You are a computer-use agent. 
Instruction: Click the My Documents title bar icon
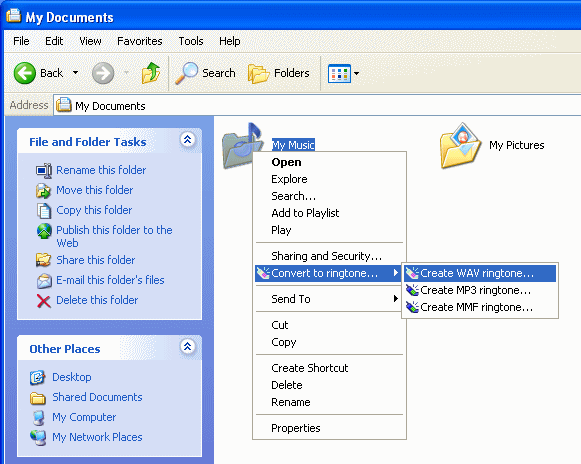14,16
